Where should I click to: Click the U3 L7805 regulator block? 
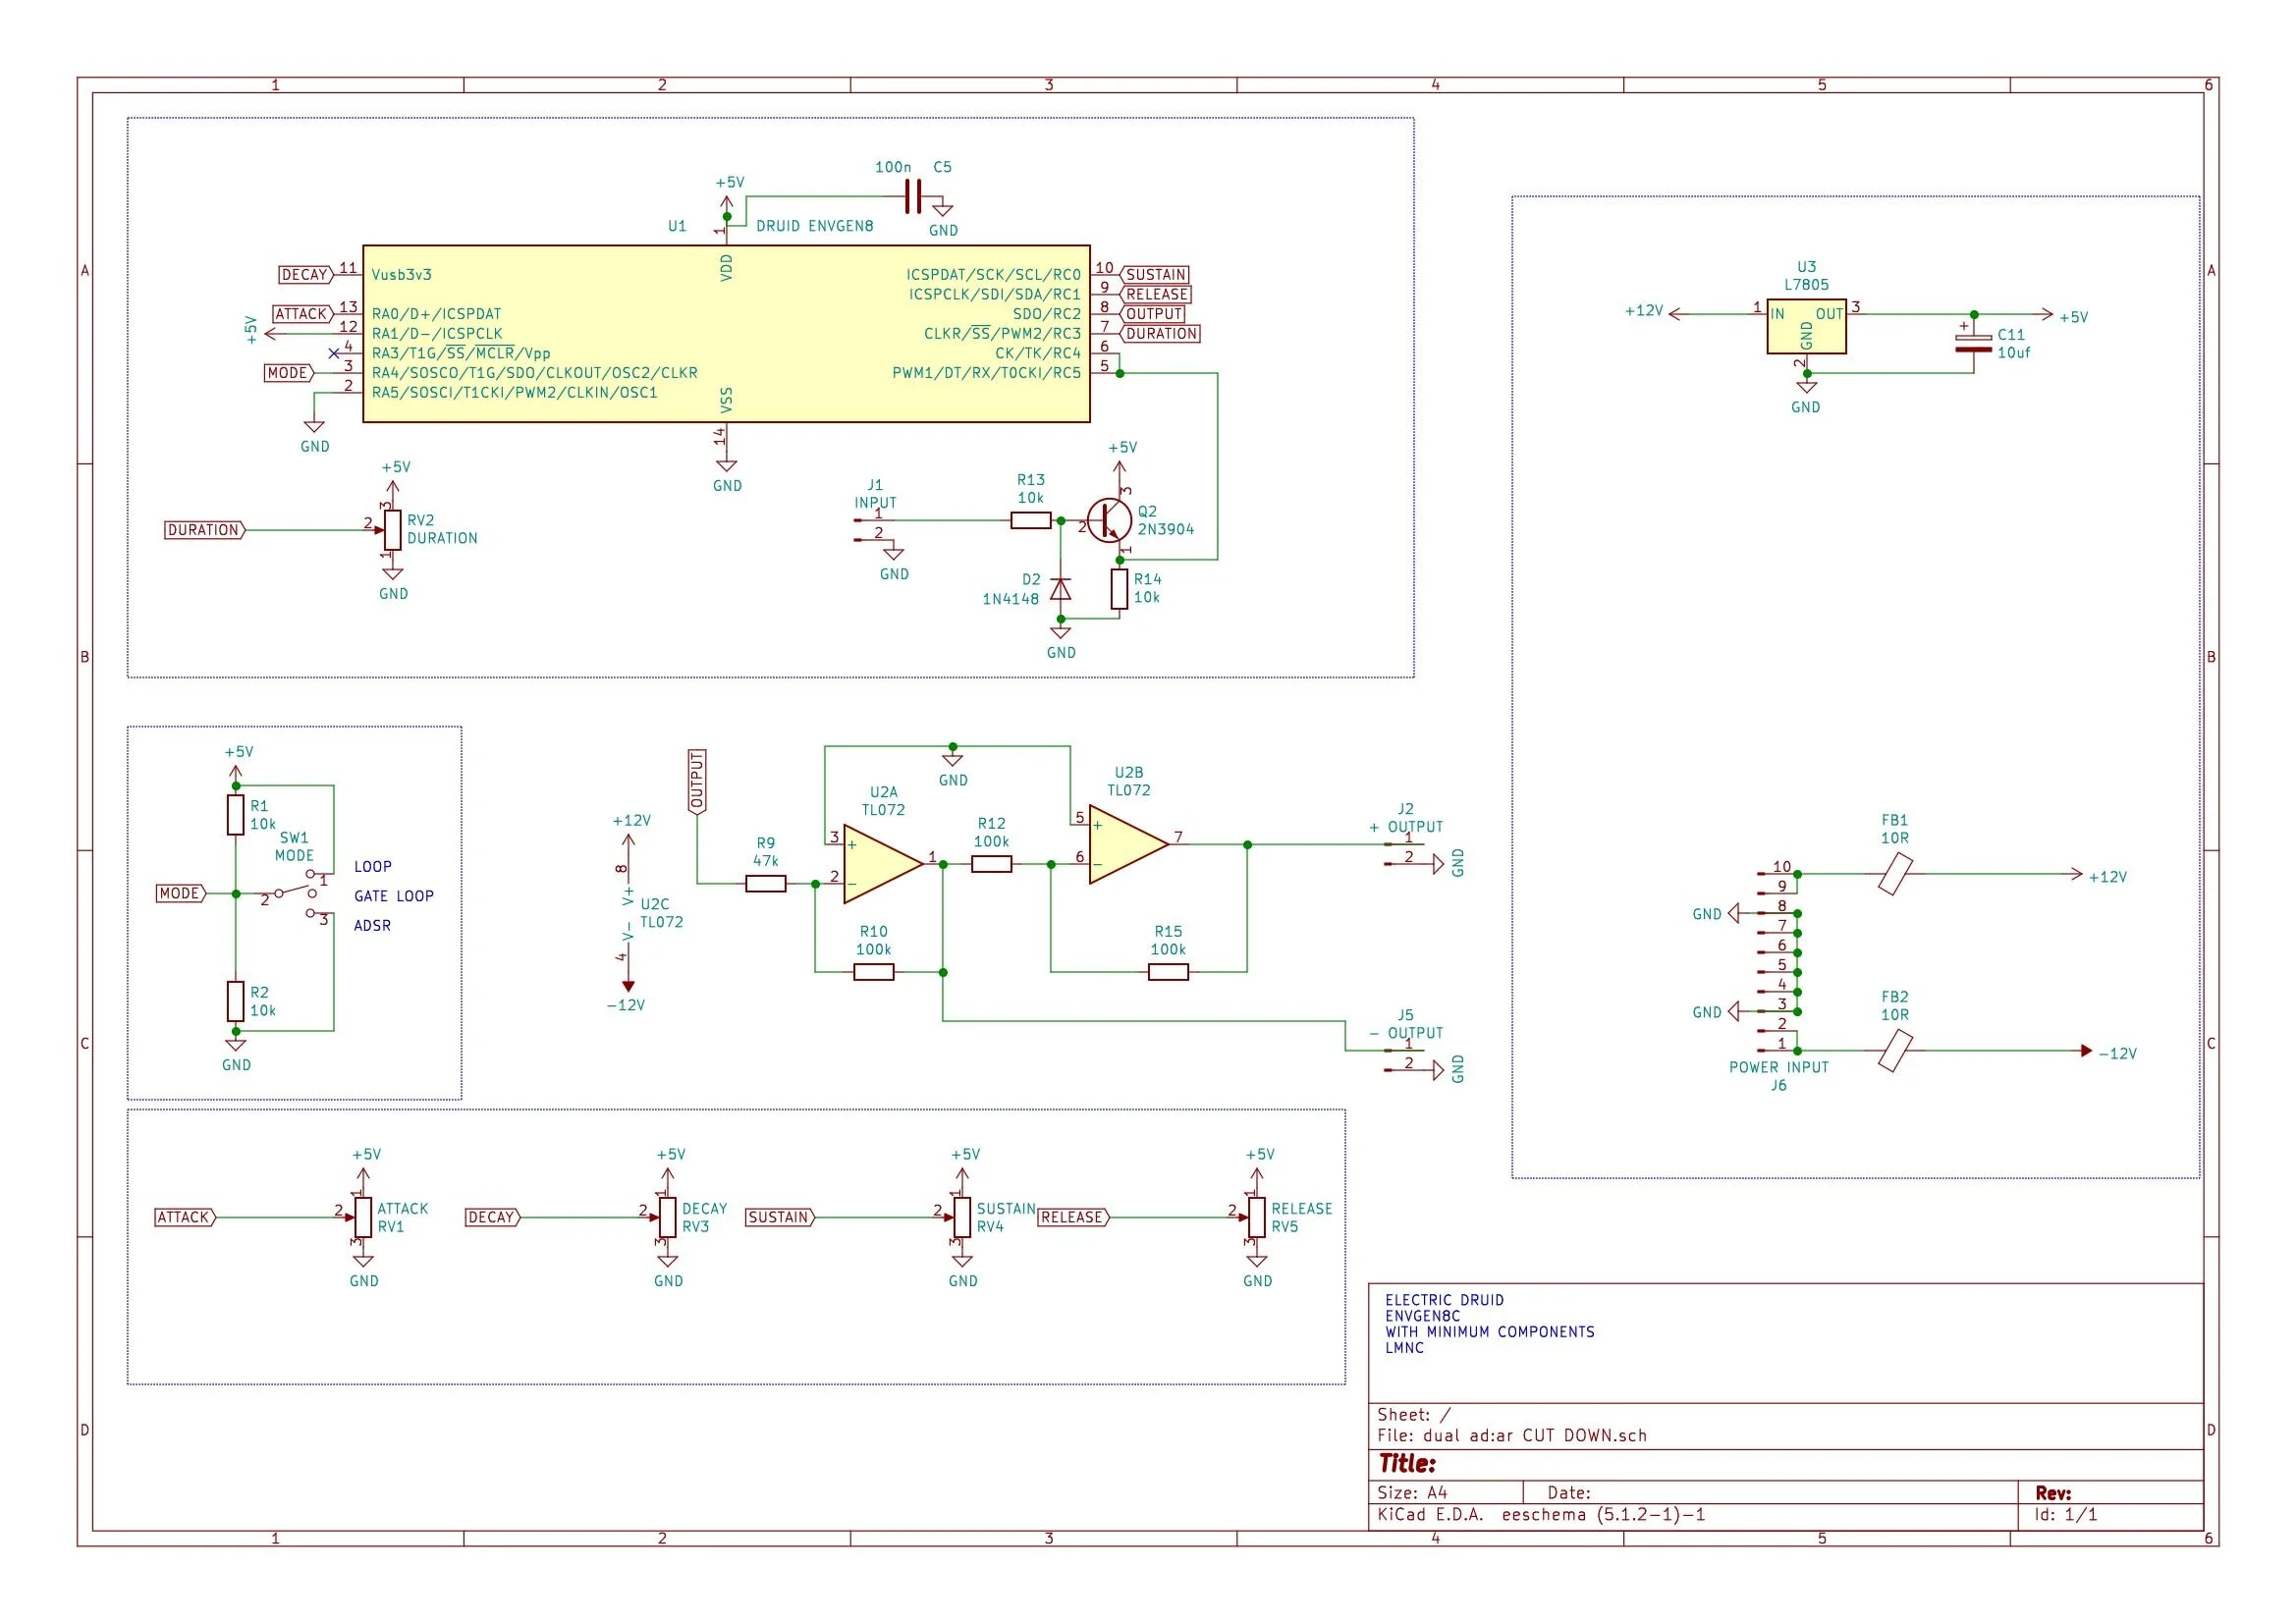click(x=1805, y=328)
